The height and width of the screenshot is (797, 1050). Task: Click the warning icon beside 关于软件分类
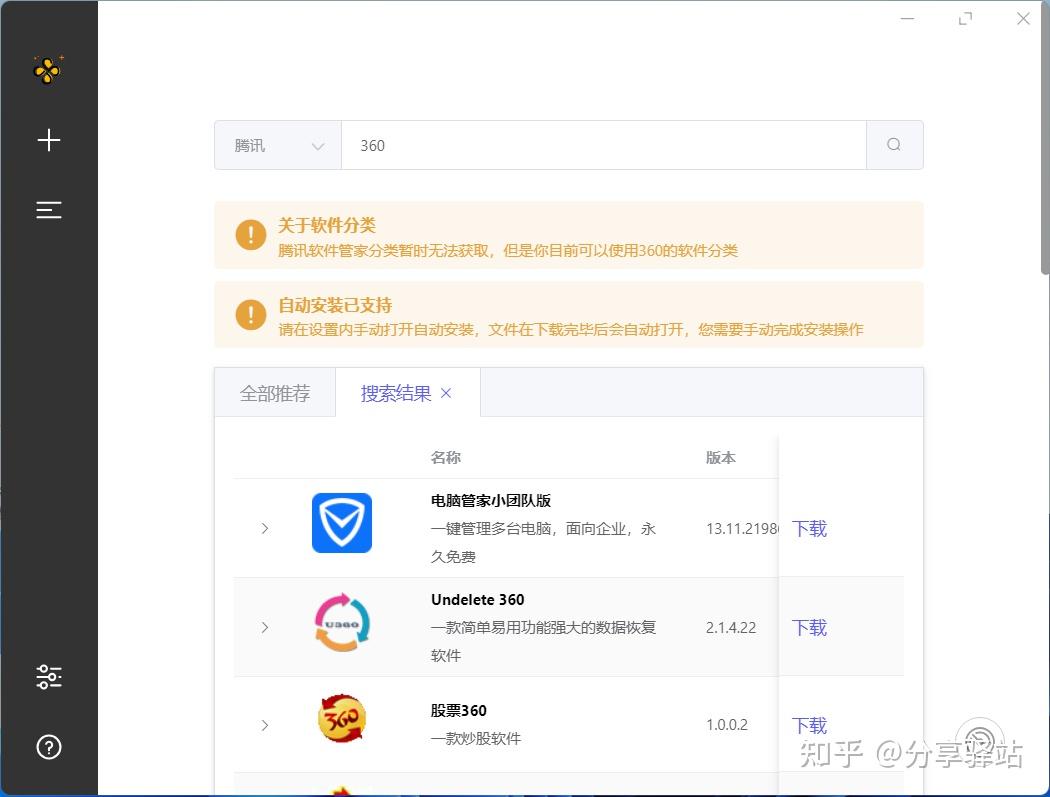(251, 235)
